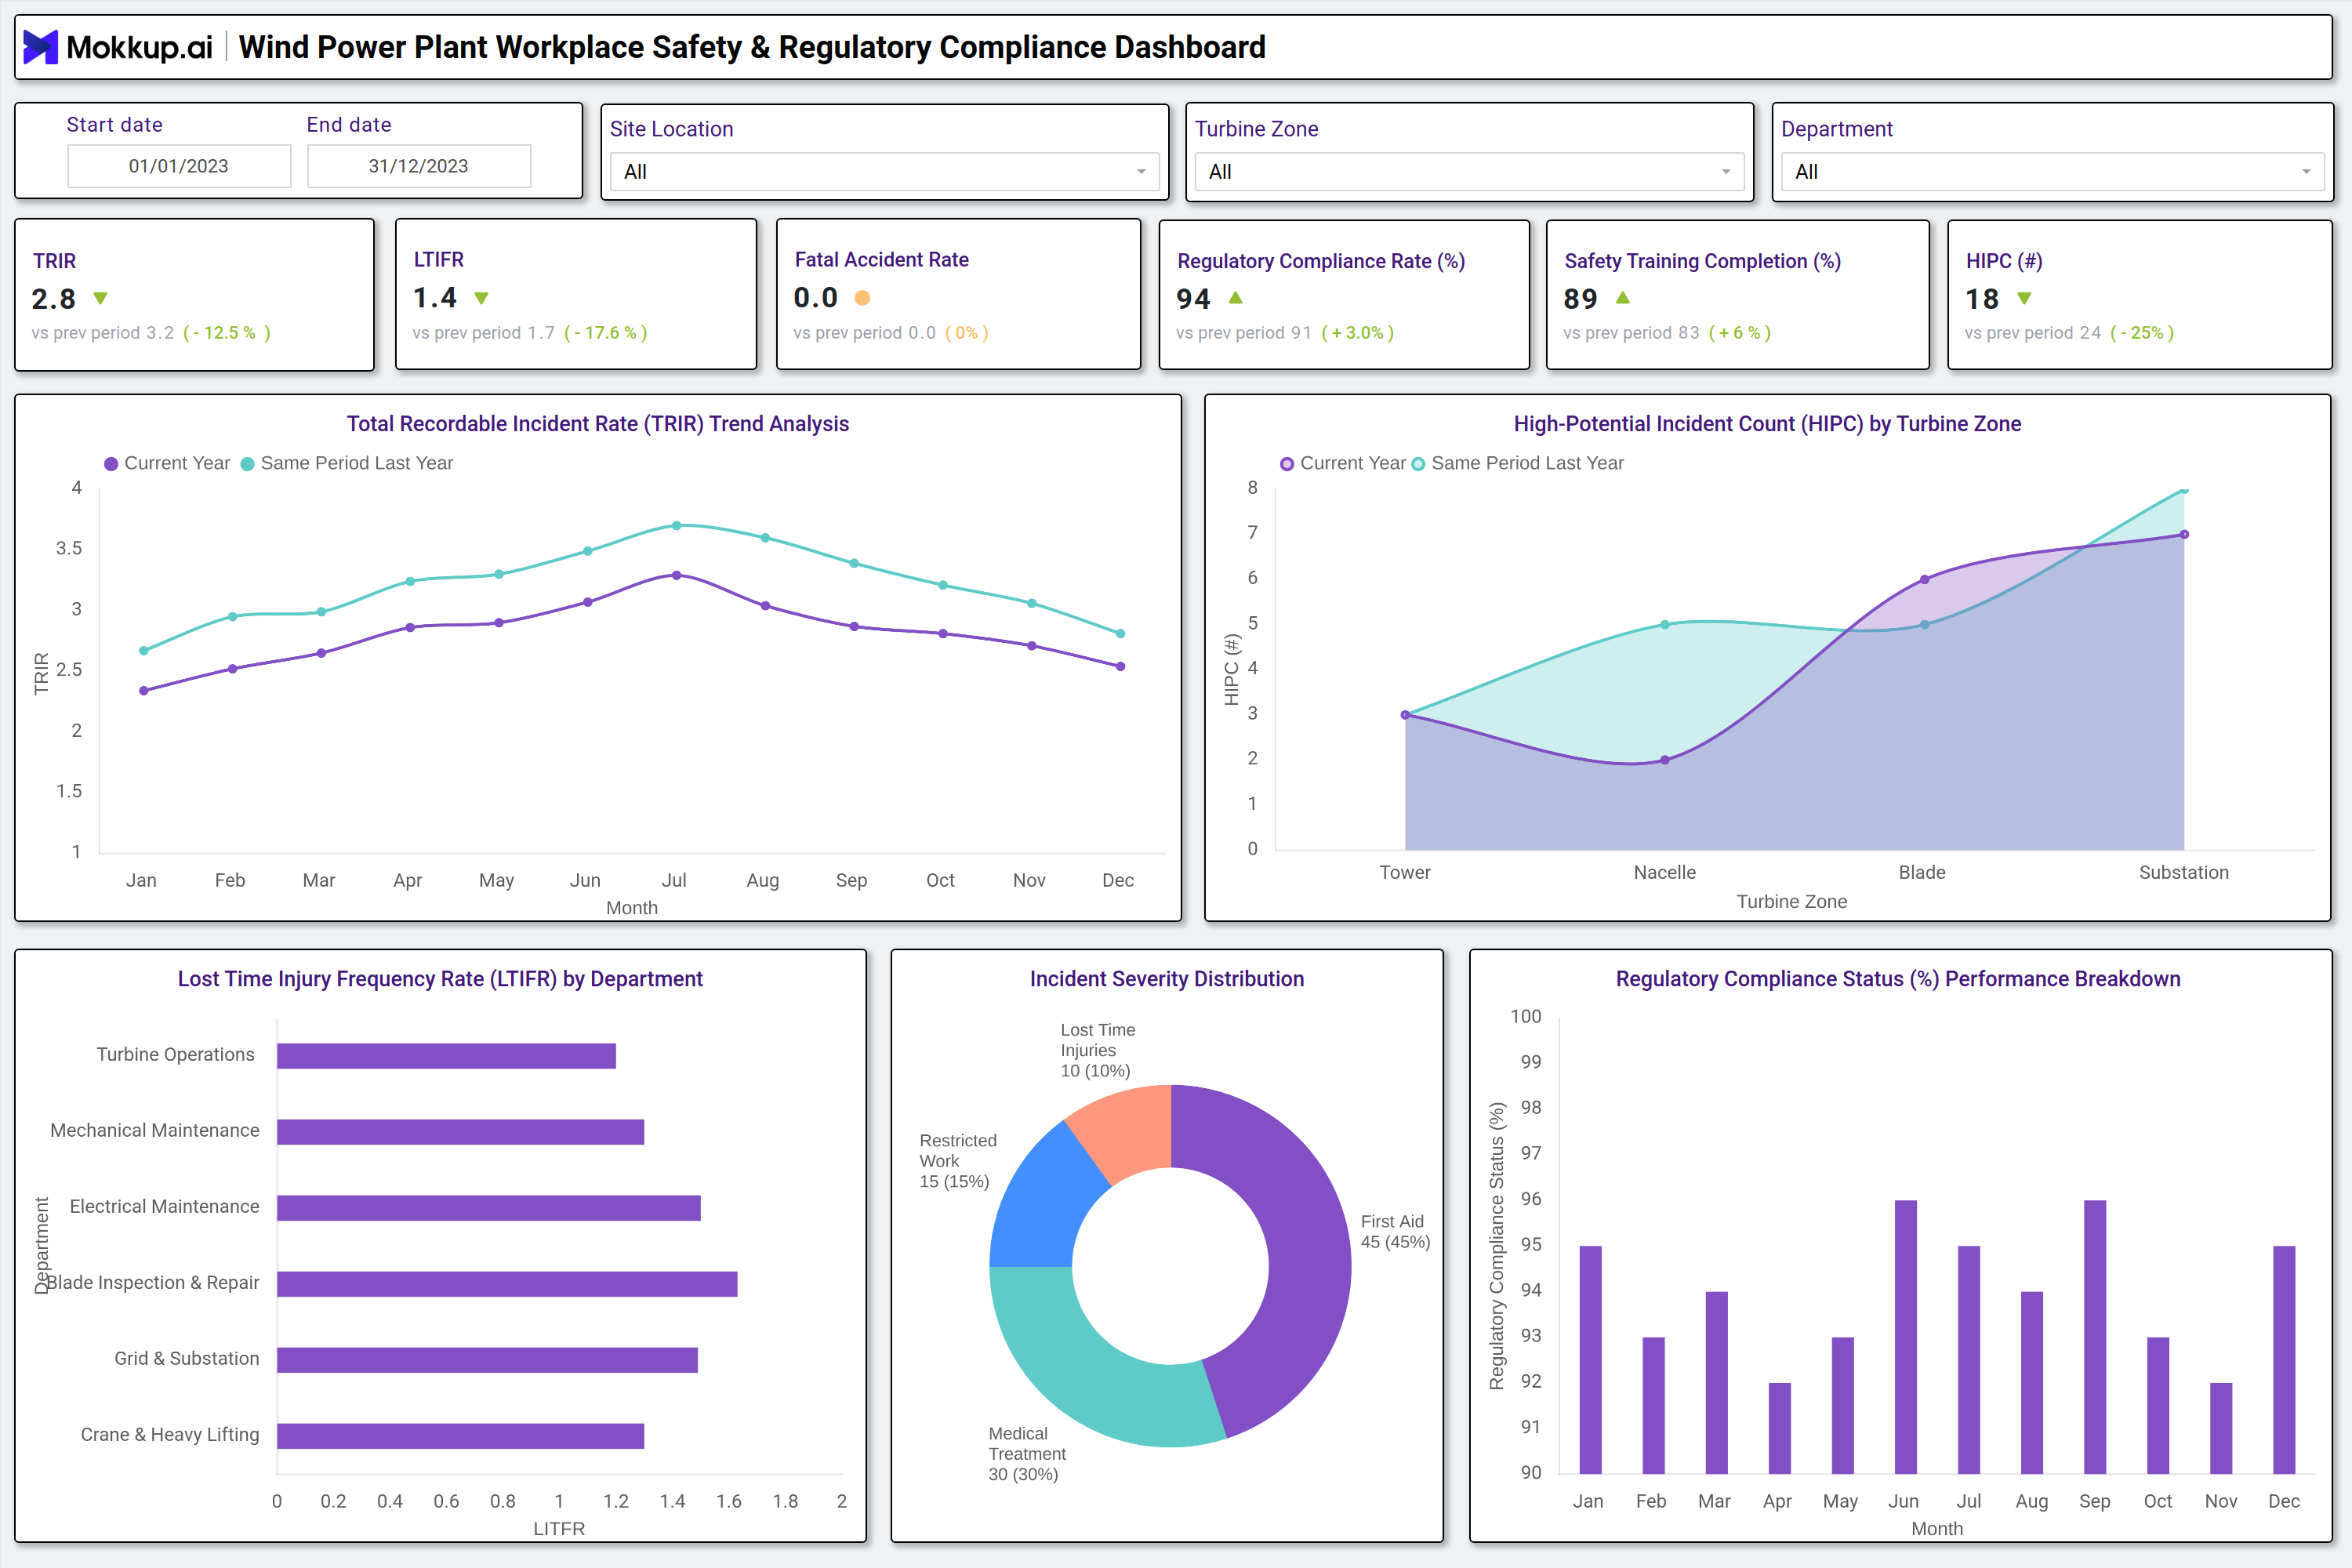Click the Apr compliance status bar

1779,1428
